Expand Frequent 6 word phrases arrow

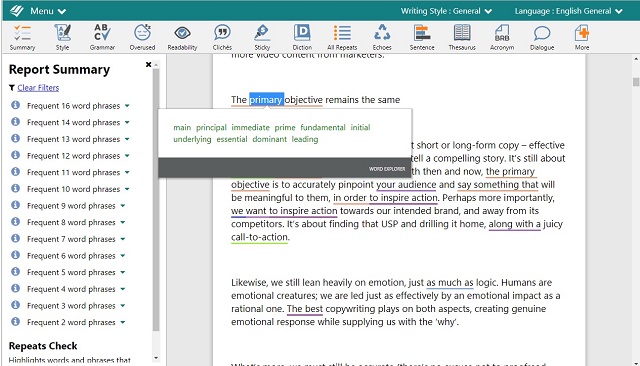[x=123, y=256]
